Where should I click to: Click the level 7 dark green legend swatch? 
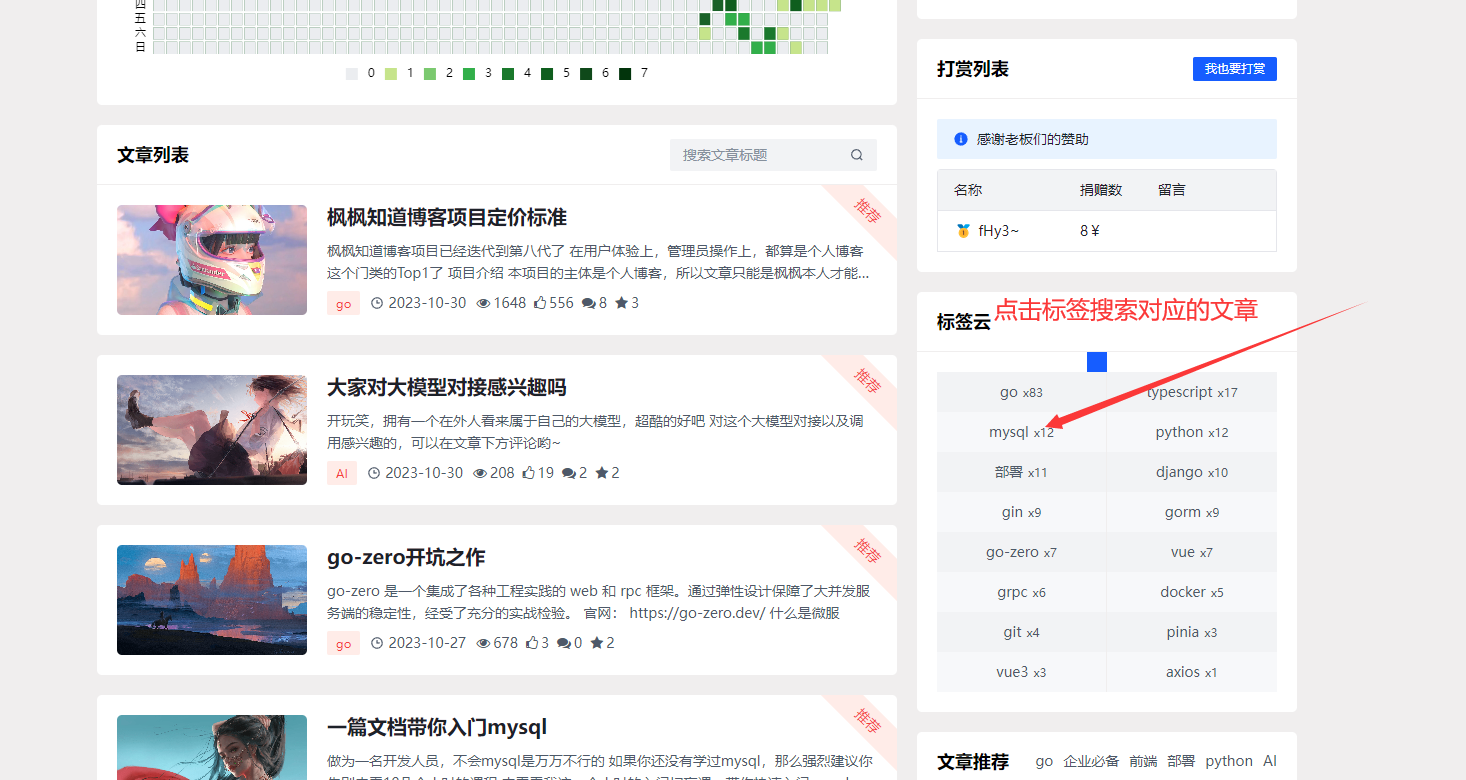click(x=625, y=73)
